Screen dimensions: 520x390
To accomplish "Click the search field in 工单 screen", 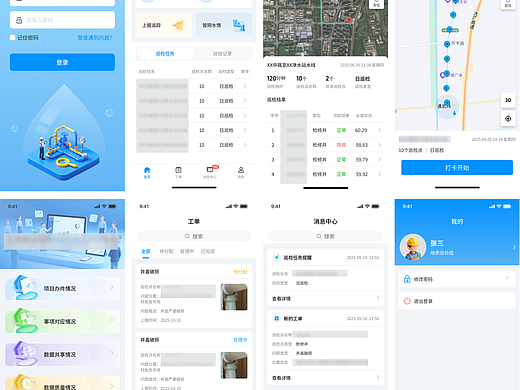I will (x=194, y=236).
